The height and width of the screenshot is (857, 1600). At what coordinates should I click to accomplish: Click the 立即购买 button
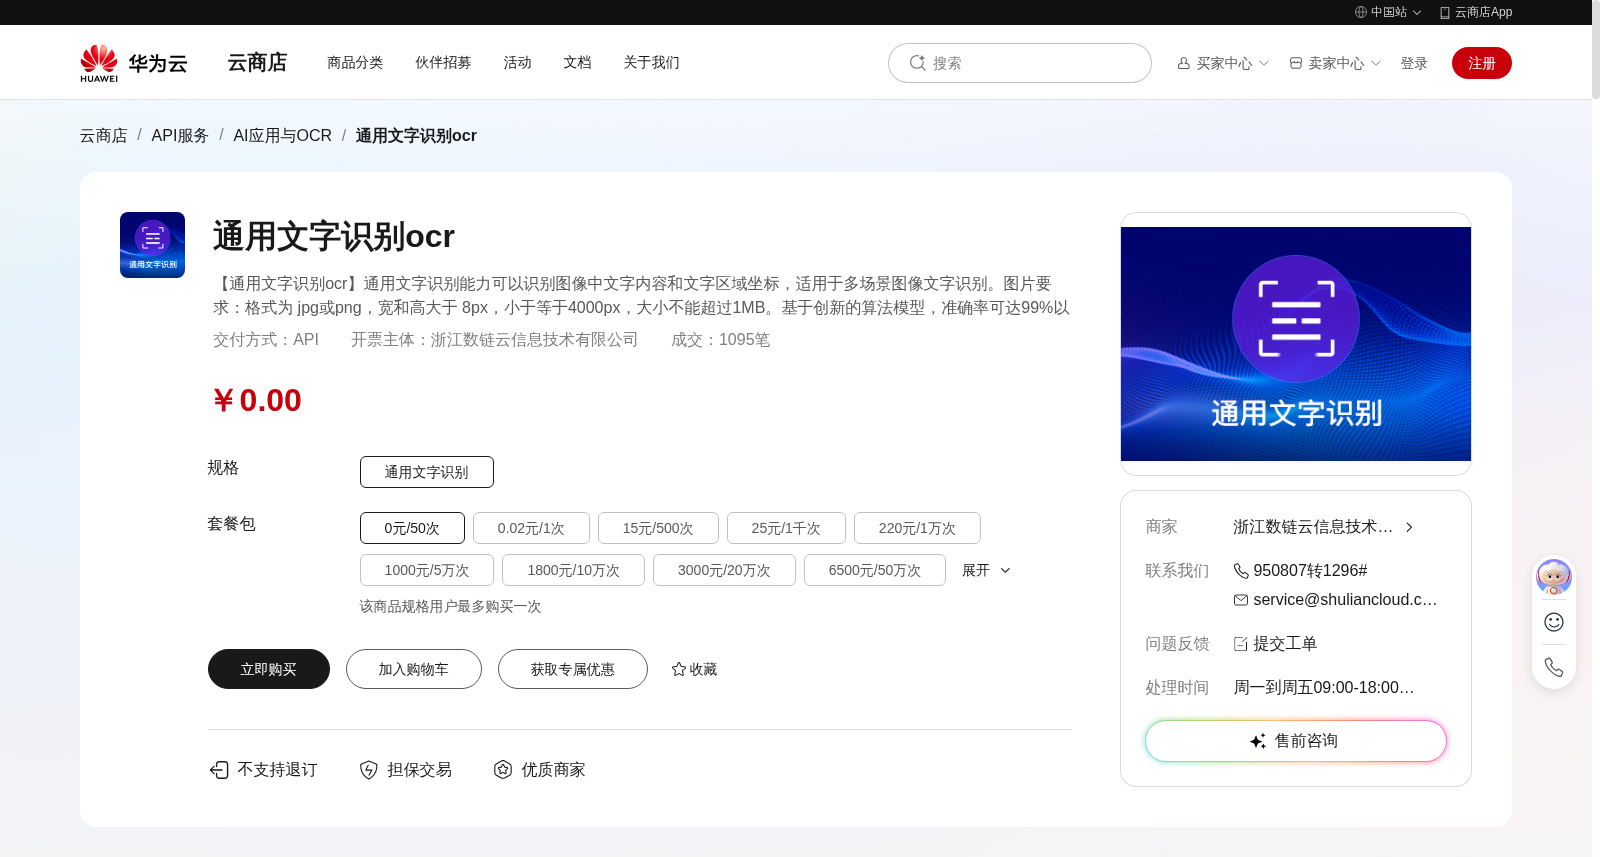coord(269,669)
